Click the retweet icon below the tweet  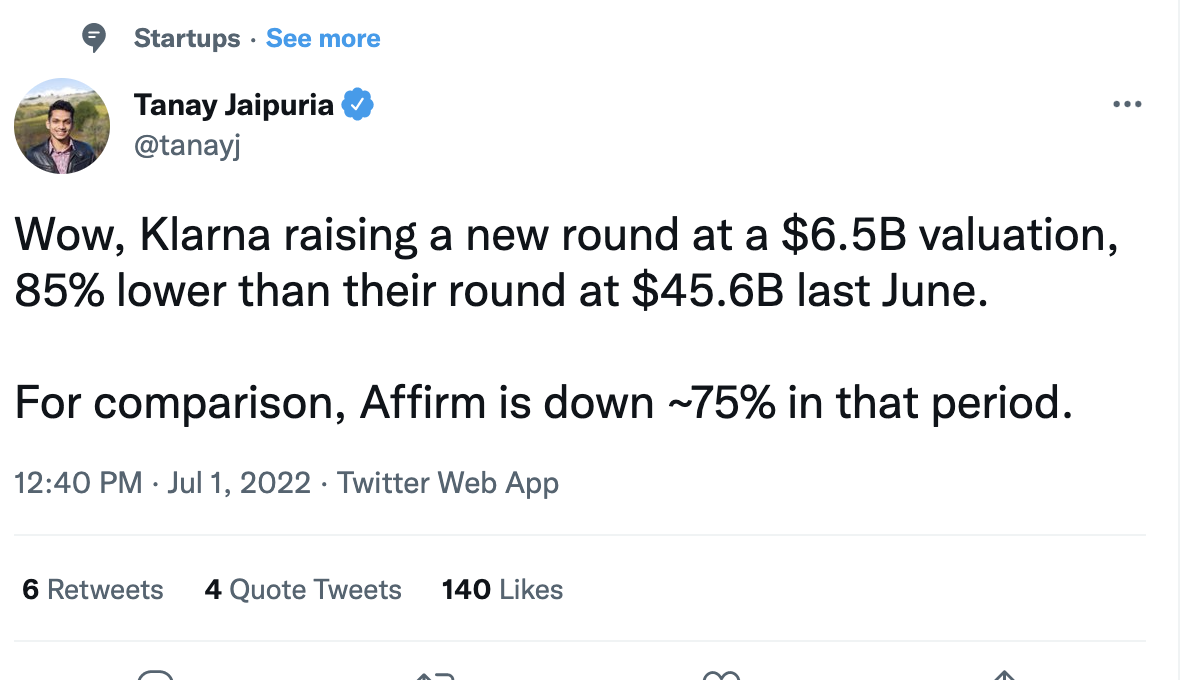(x=436, y=676)
